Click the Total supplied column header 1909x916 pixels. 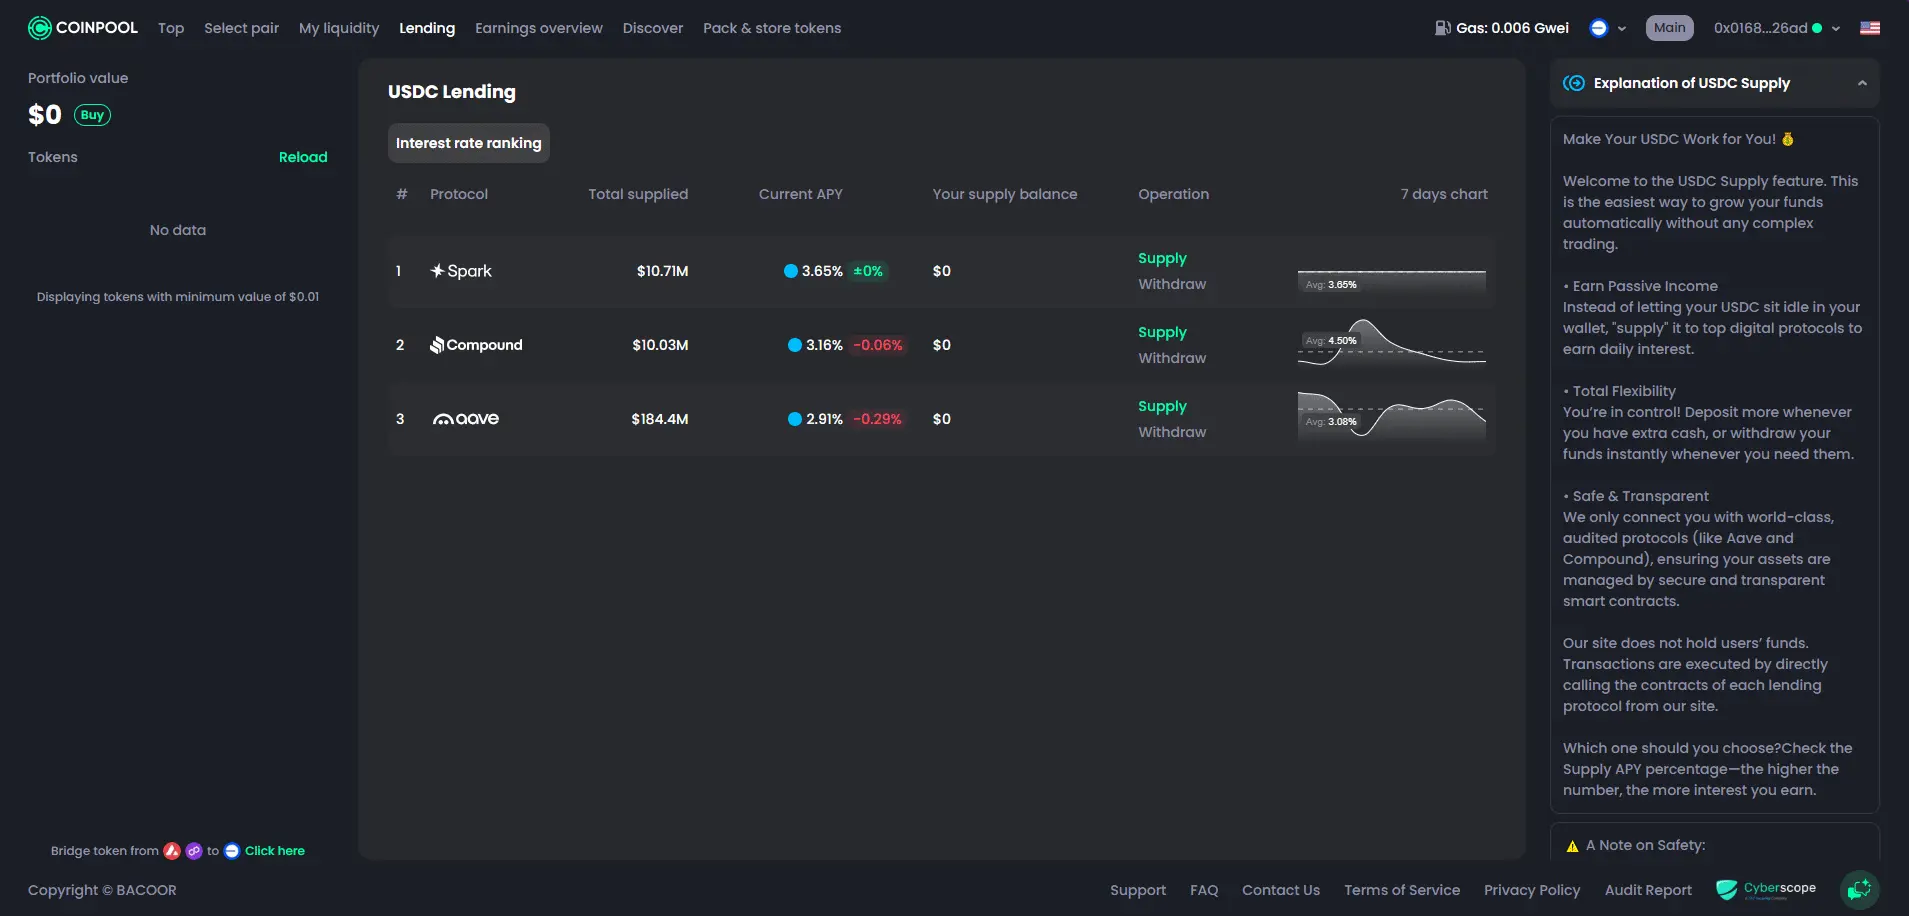click(638, 194)
